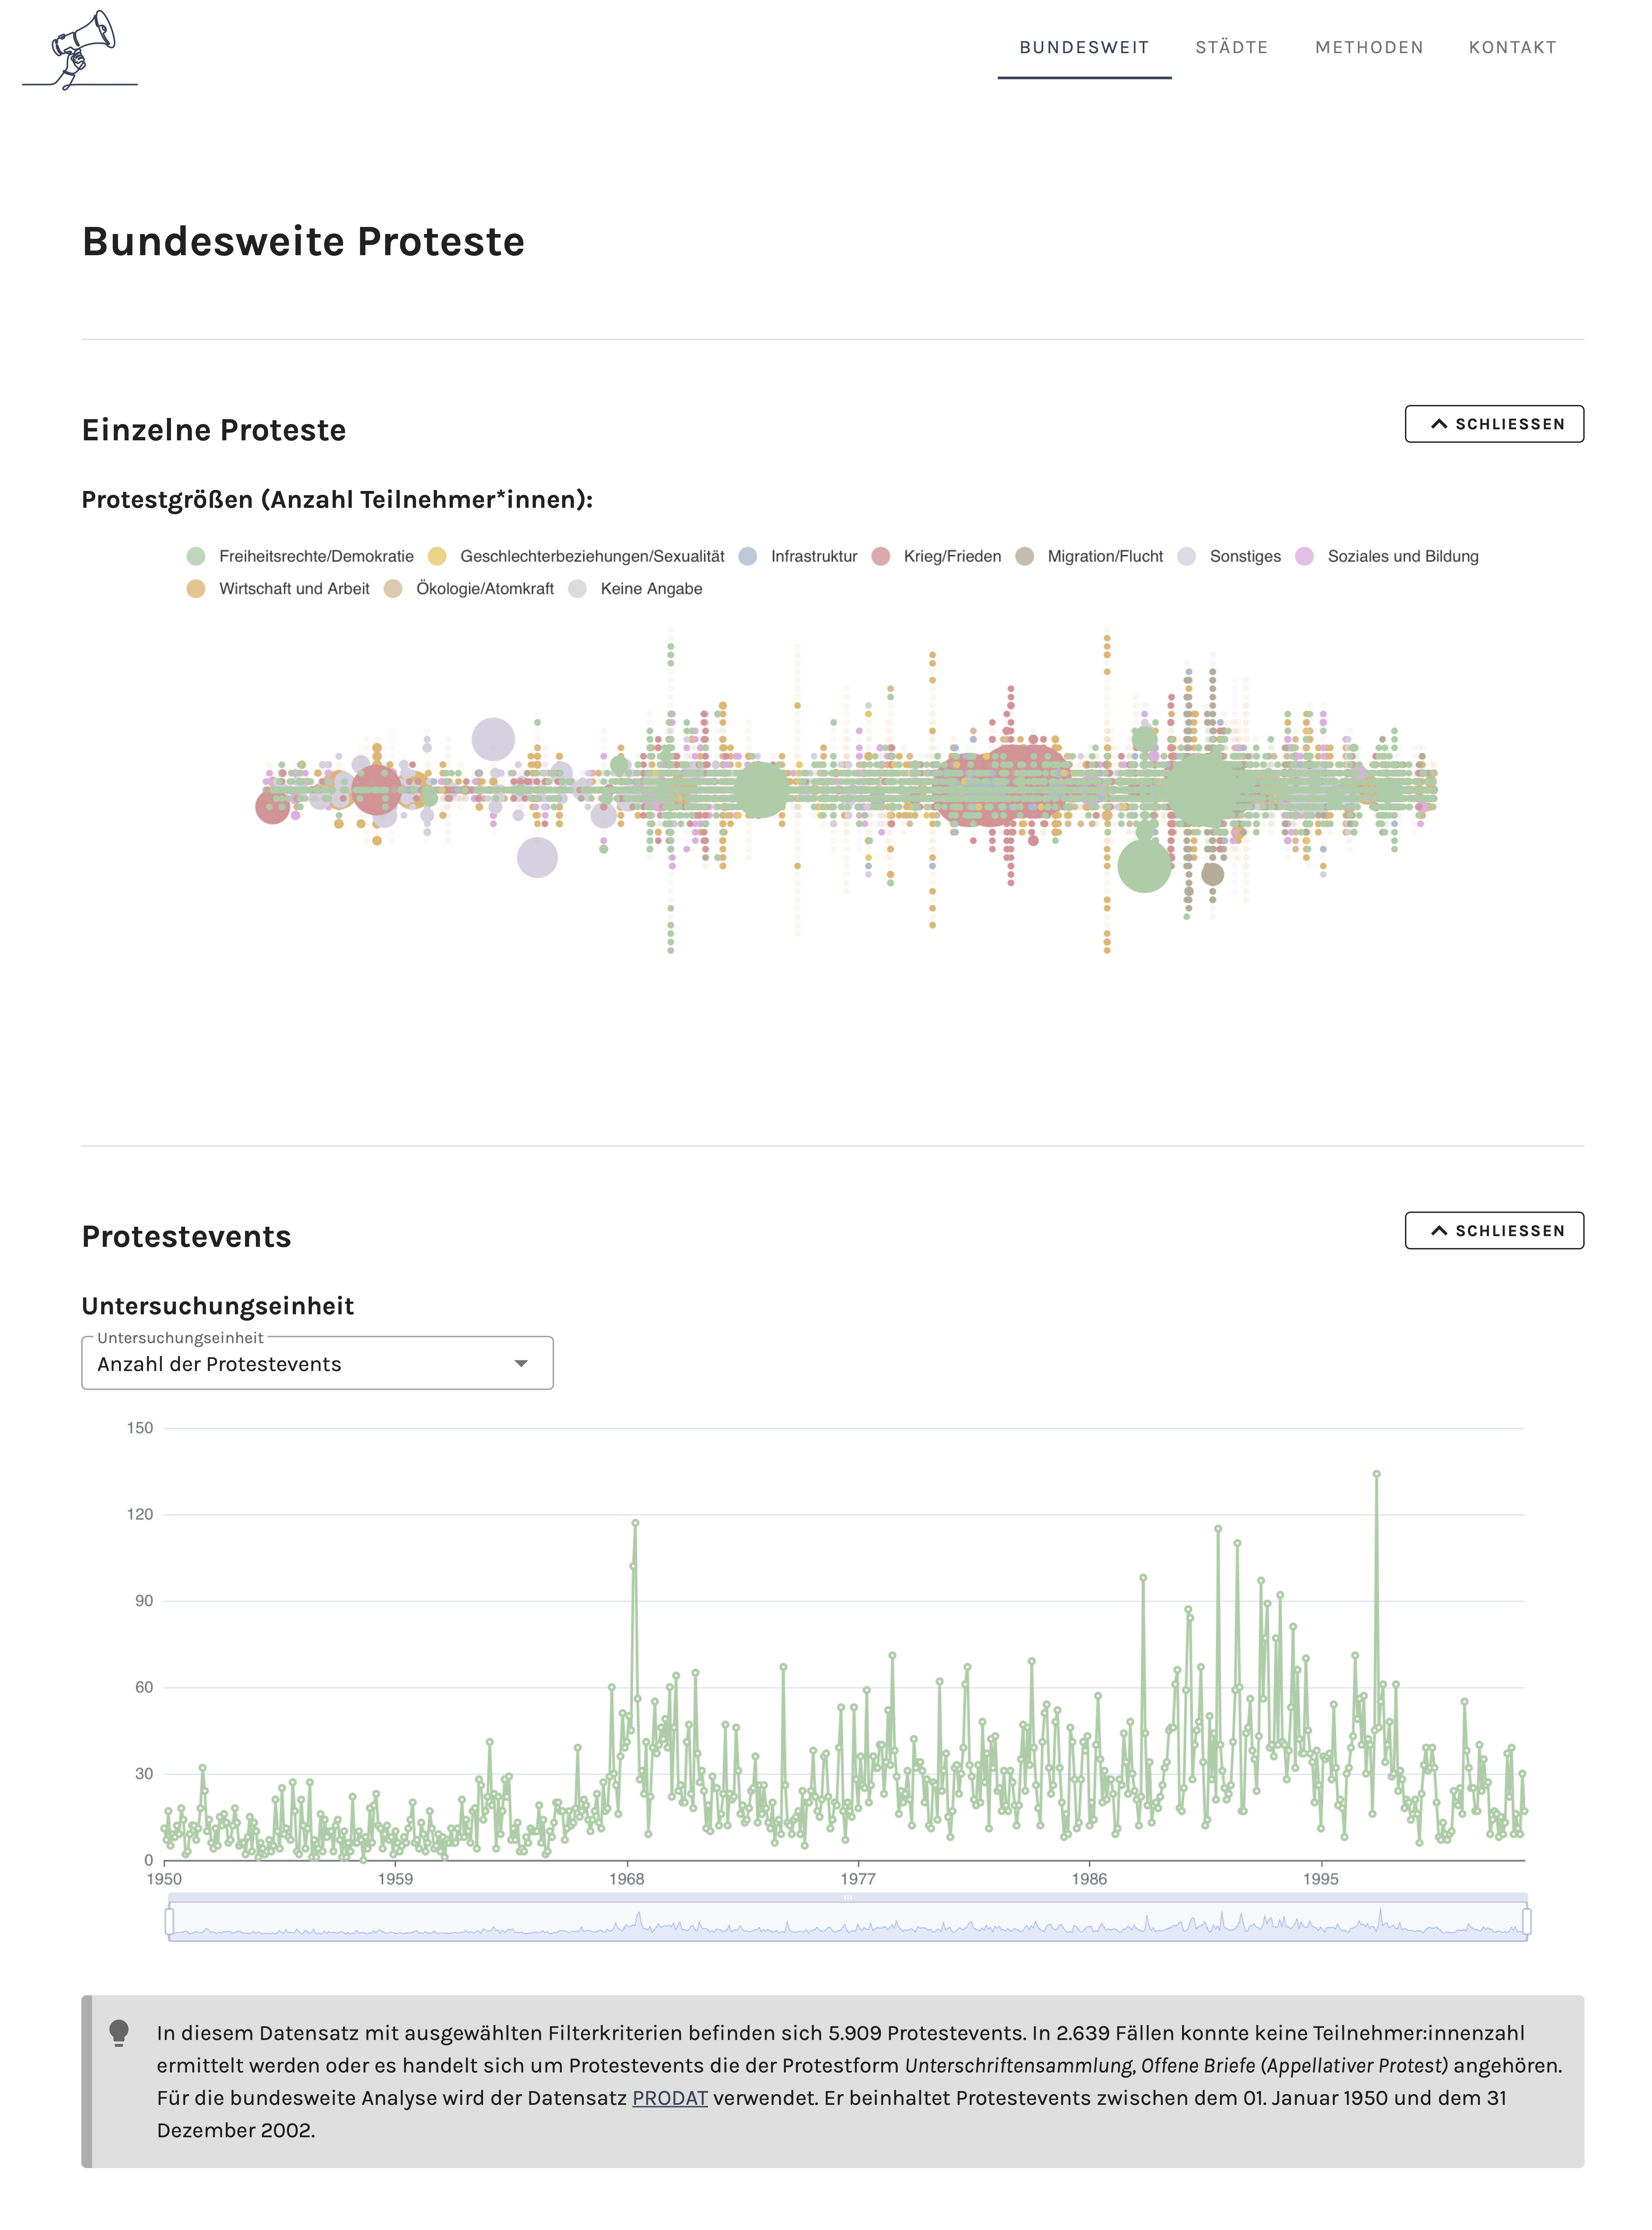Click the right handle of the timeline range slider

[1526, 1921]
